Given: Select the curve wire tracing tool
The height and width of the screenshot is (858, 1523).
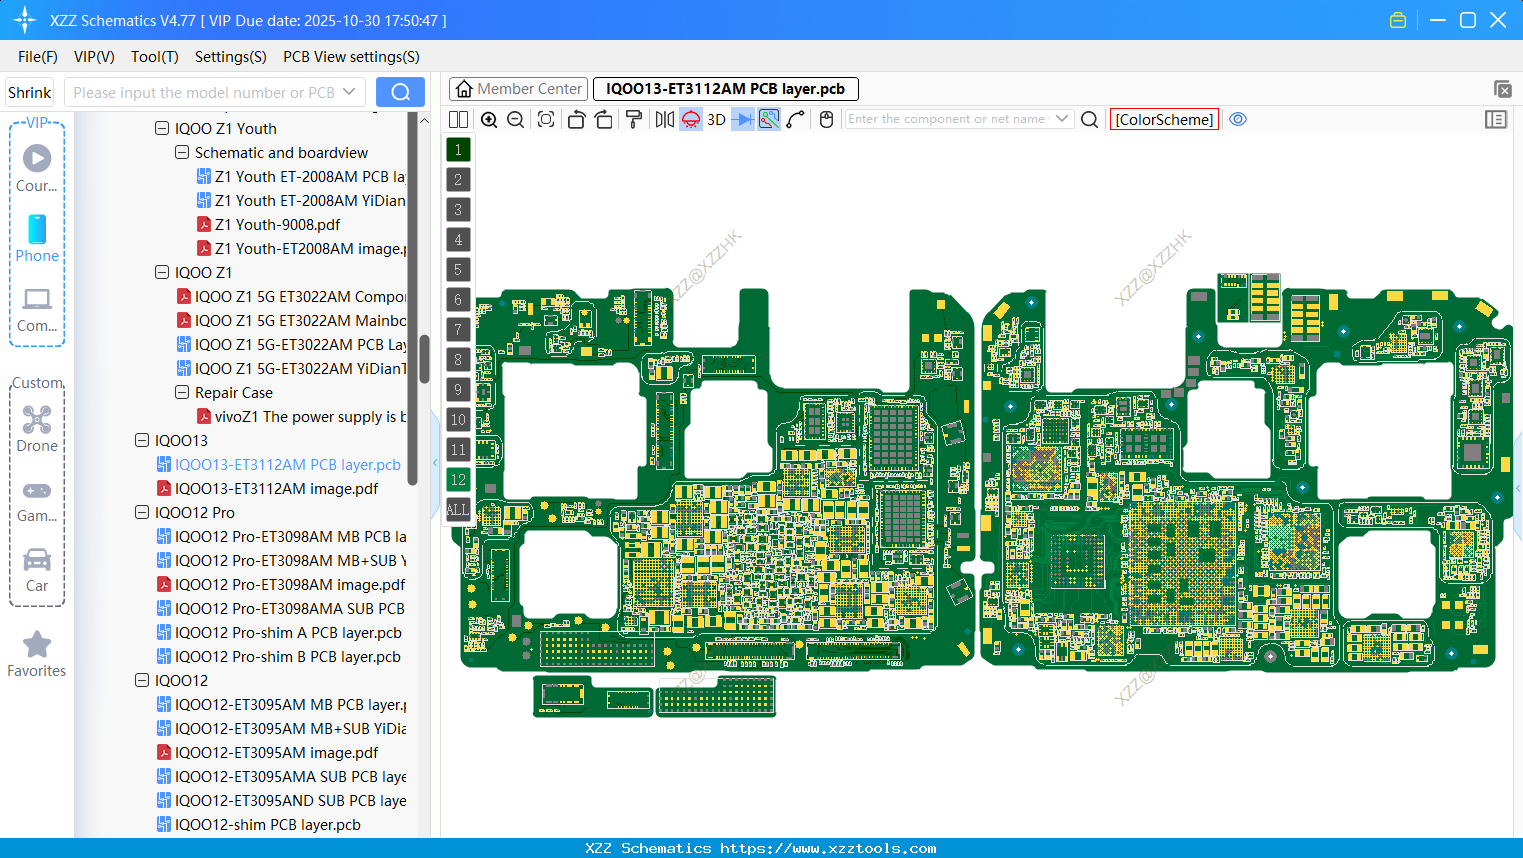Looking at the screenshot, I should [794, 119].
